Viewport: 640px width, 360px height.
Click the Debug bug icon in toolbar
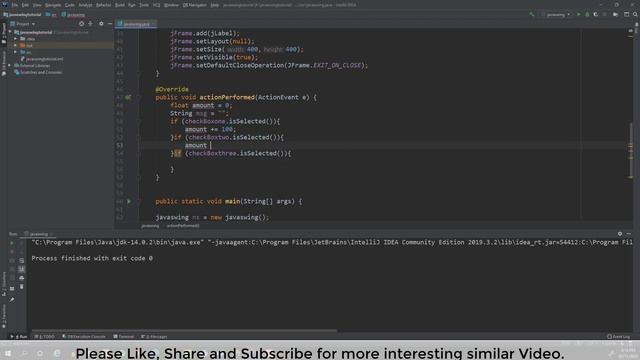pyautogui.click(x=587, y=14)
